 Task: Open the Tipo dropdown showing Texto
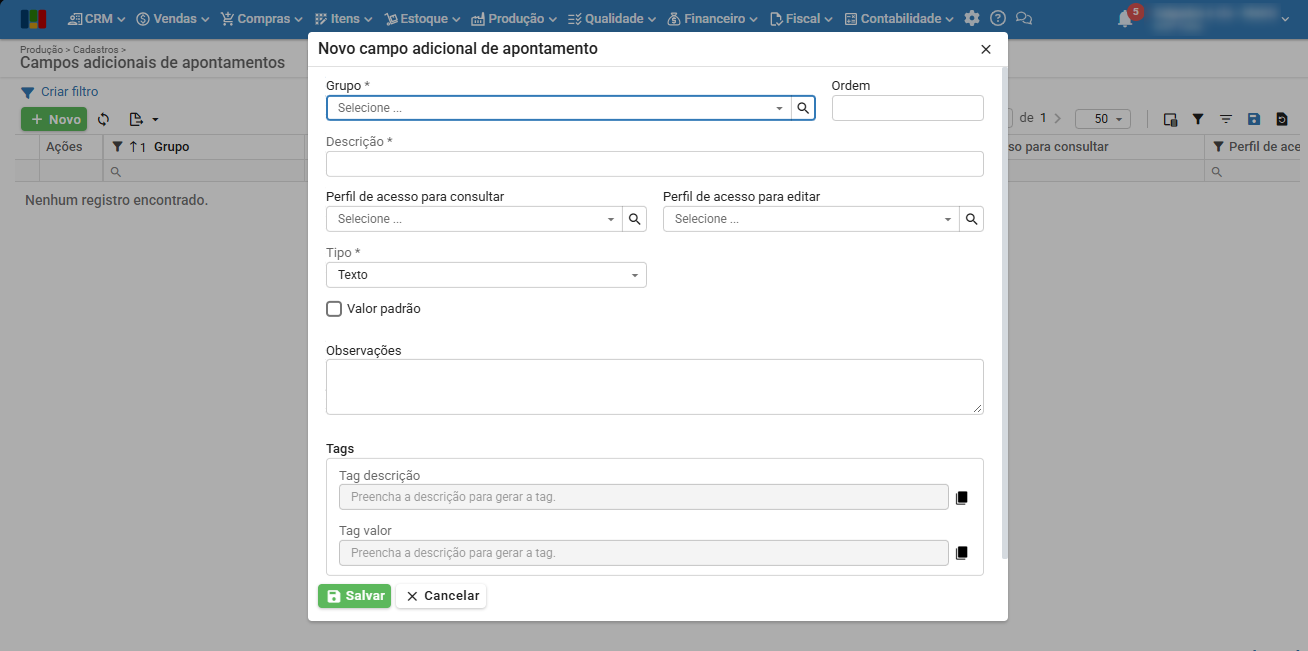486,275
